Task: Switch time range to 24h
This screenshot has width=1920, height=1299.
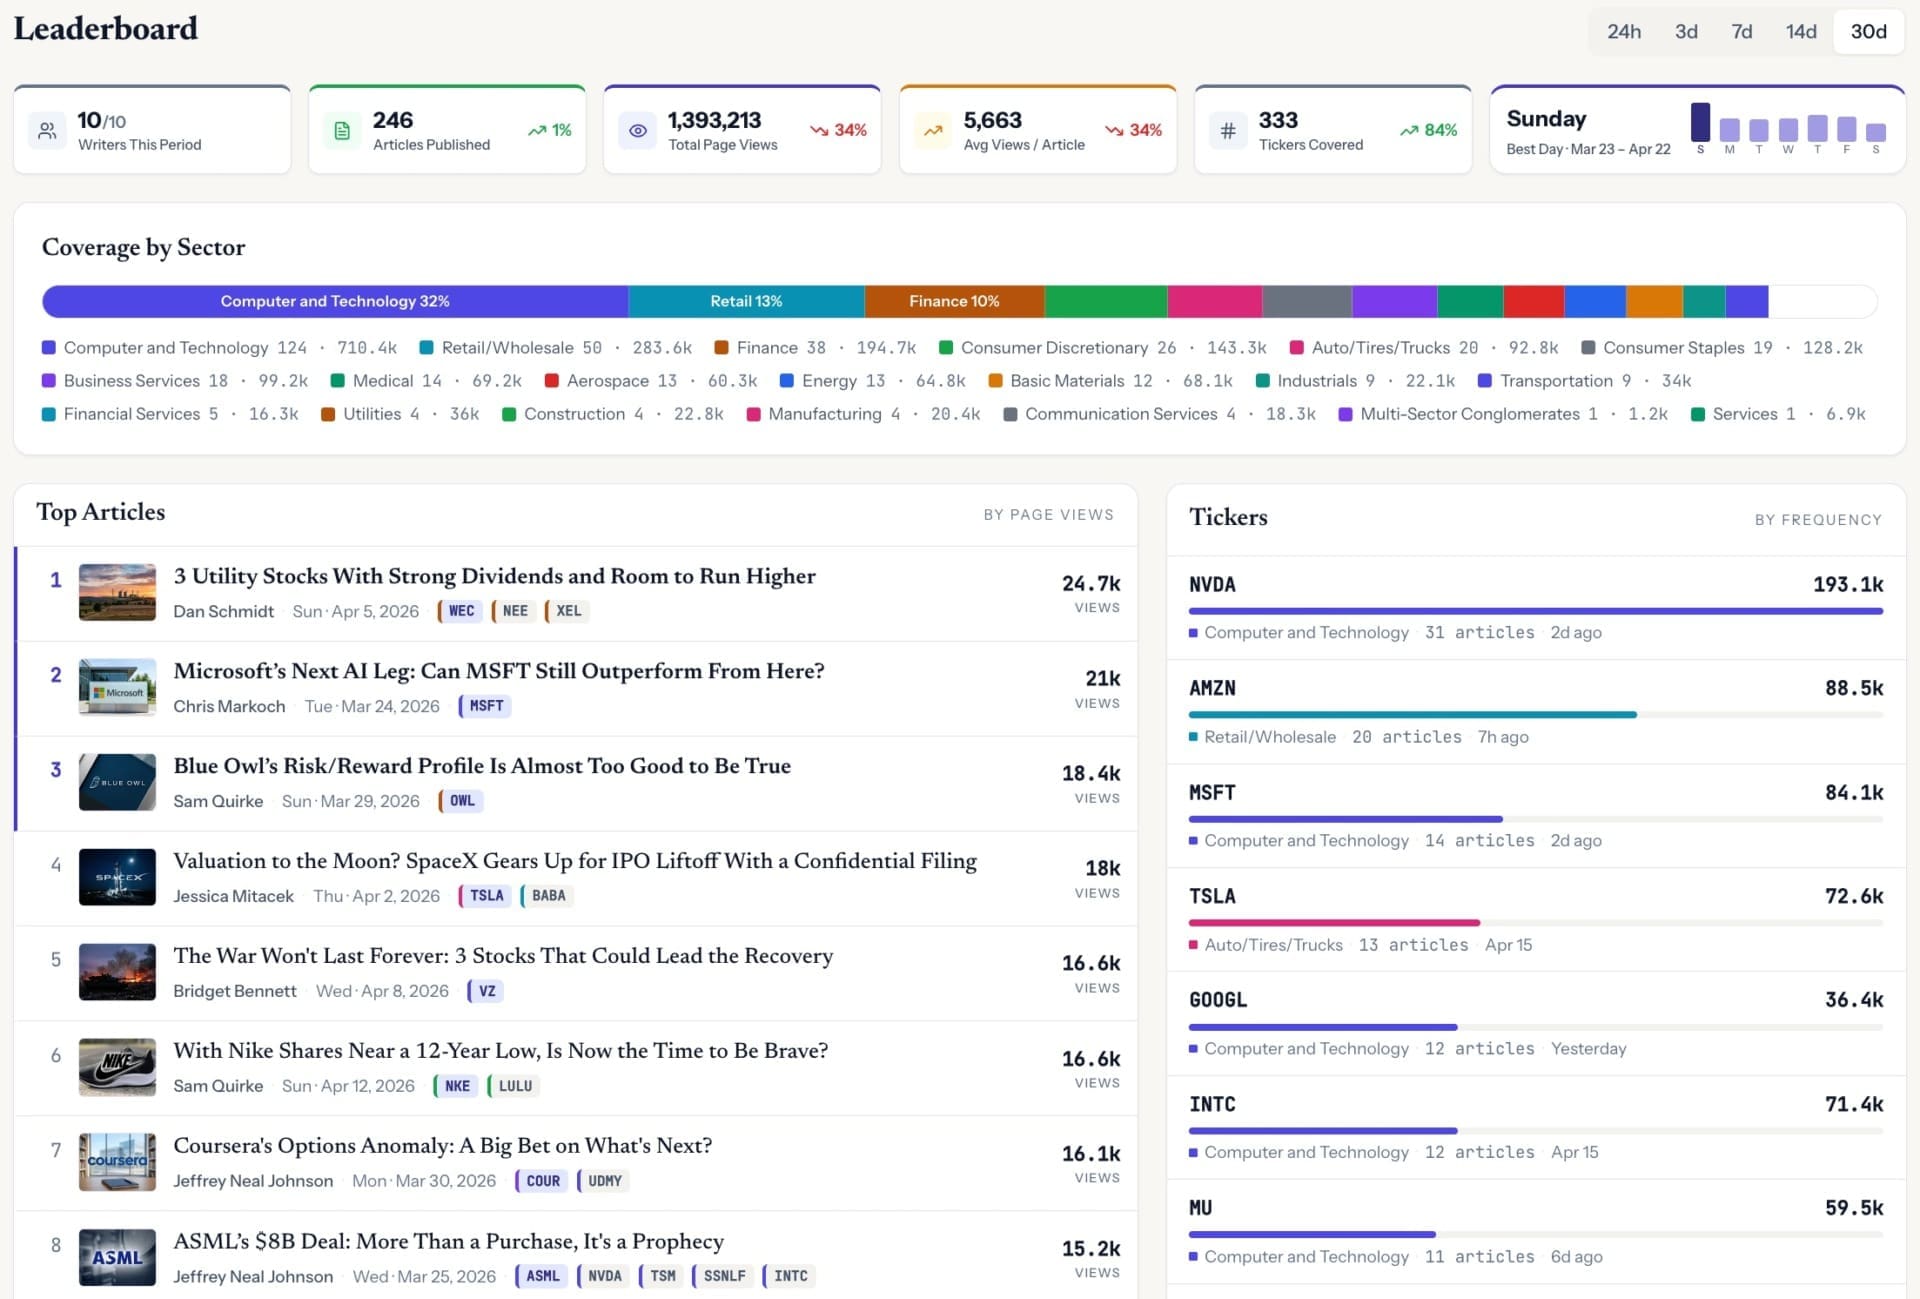Action: pyautogui.click(x=1623, y=32)
